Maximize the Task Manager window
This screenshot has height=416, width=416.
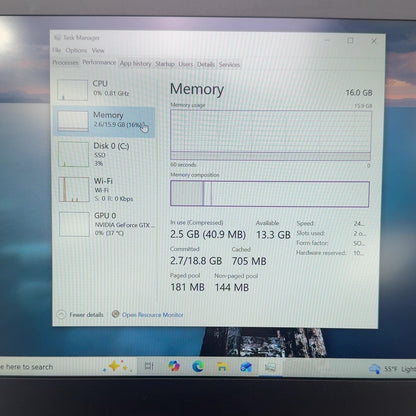click(350, 41)
